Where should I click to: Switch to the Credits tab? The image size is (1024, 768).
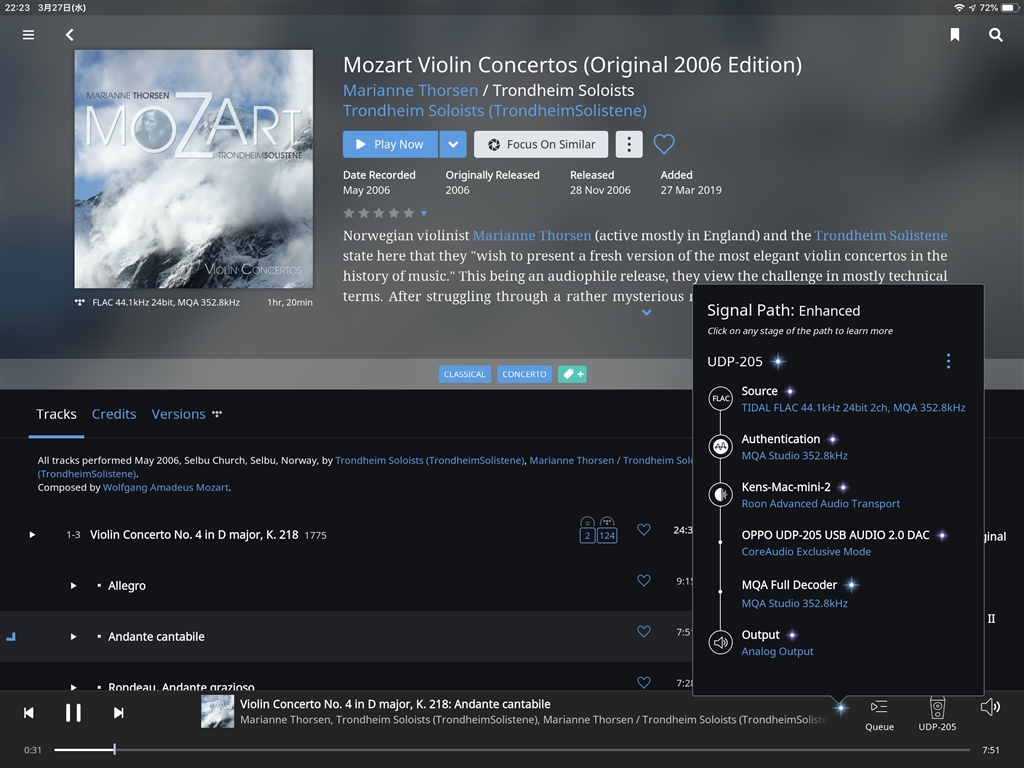click(x=114, y=414)
